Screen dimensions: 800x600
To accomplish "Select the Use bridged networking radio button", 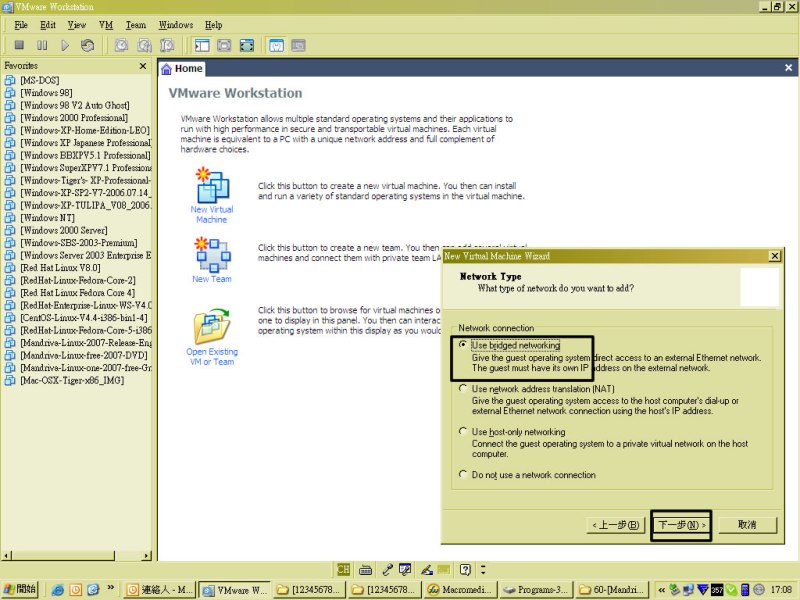I will [x=463, y=345].
